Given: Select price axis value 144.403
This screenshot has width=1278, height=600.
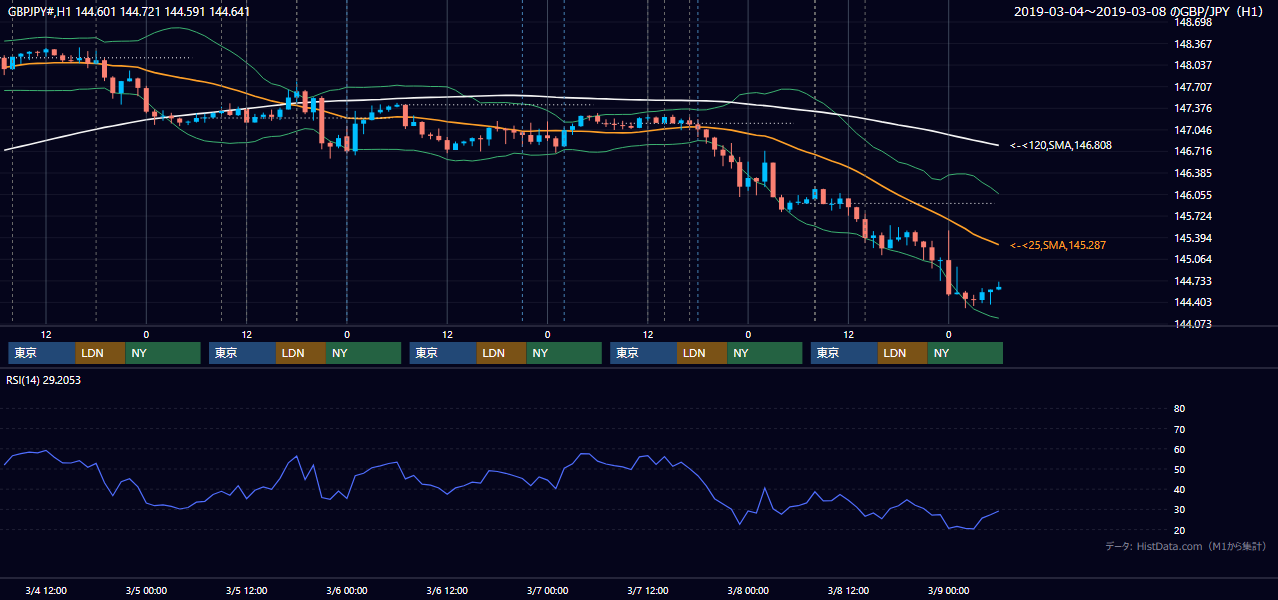Looking at the screenshot, I should [1193, 302].
